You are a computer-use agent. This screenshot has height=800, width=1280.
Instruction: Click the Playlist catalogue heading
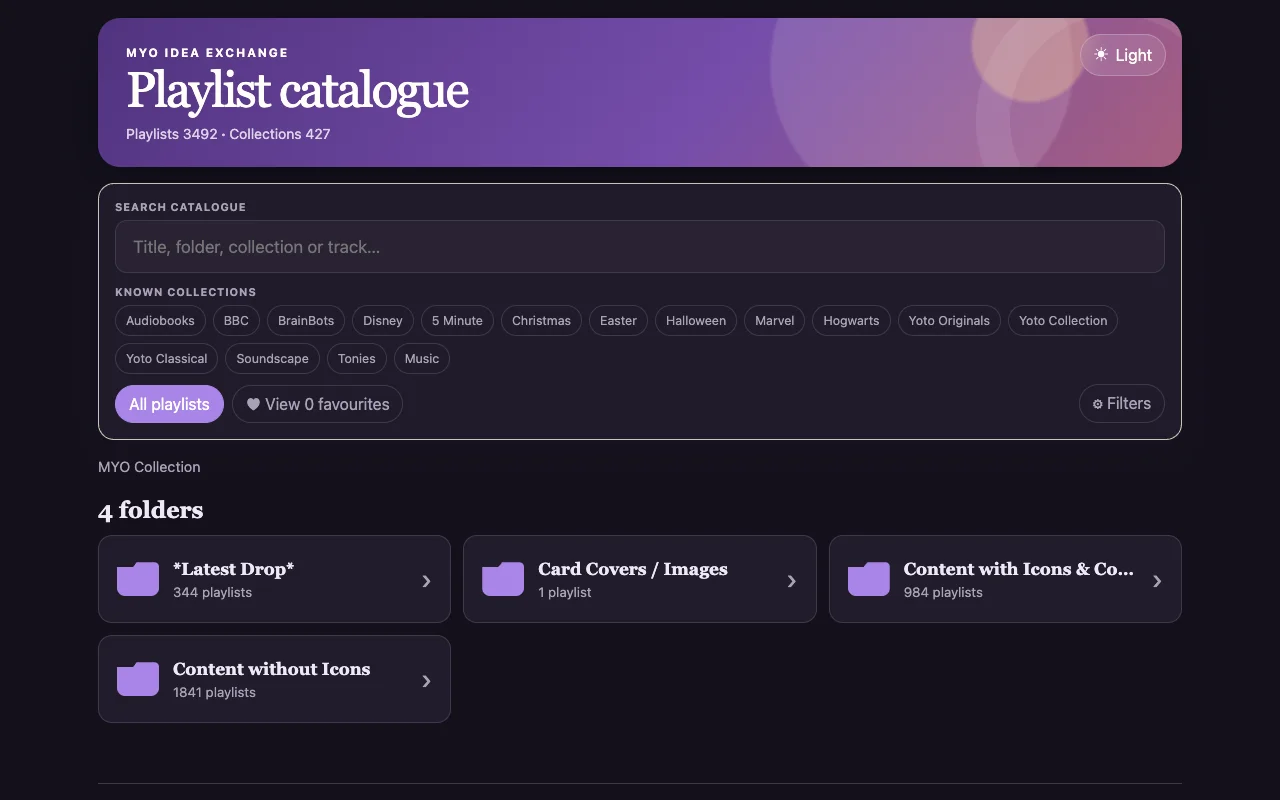297,91
